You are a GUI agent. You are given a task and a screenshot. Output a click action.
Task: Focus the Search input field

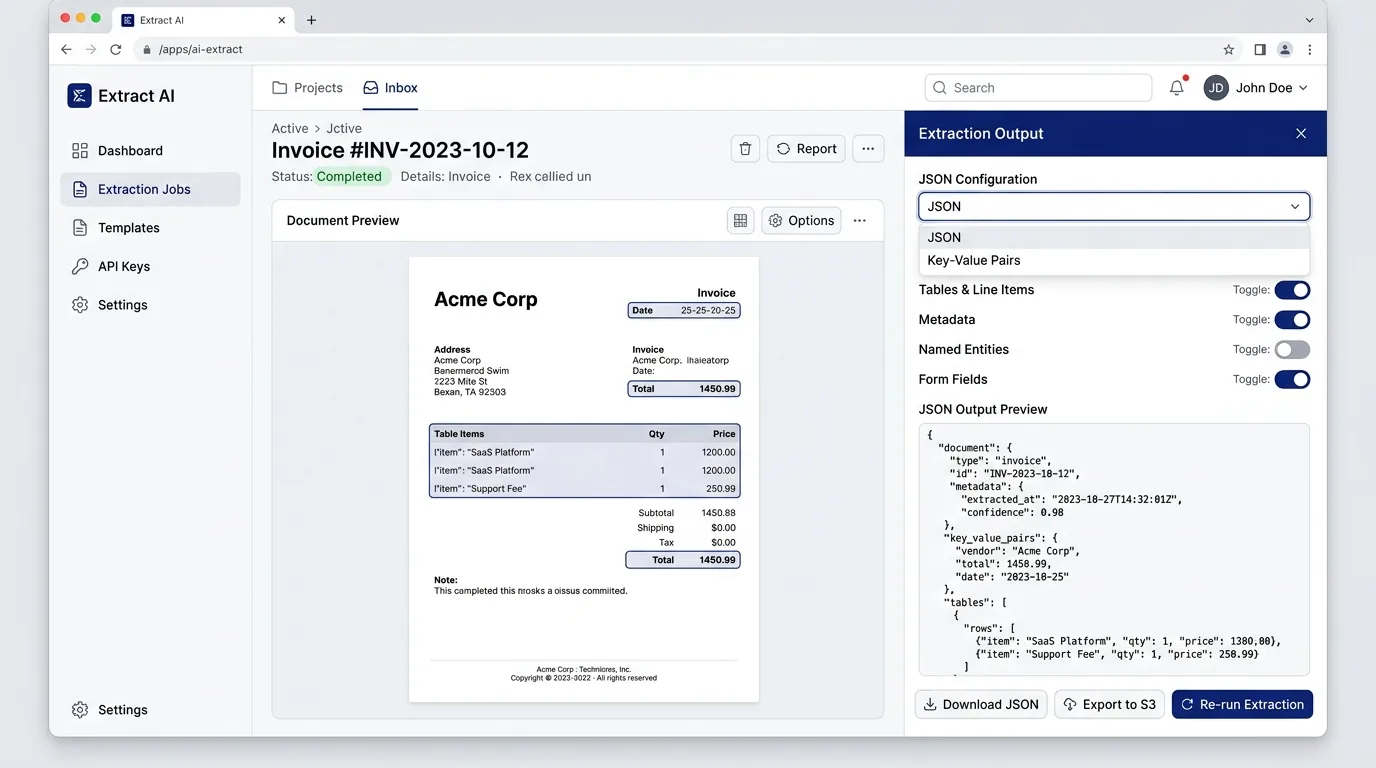pyautogui.click(x=1038, y=88)
